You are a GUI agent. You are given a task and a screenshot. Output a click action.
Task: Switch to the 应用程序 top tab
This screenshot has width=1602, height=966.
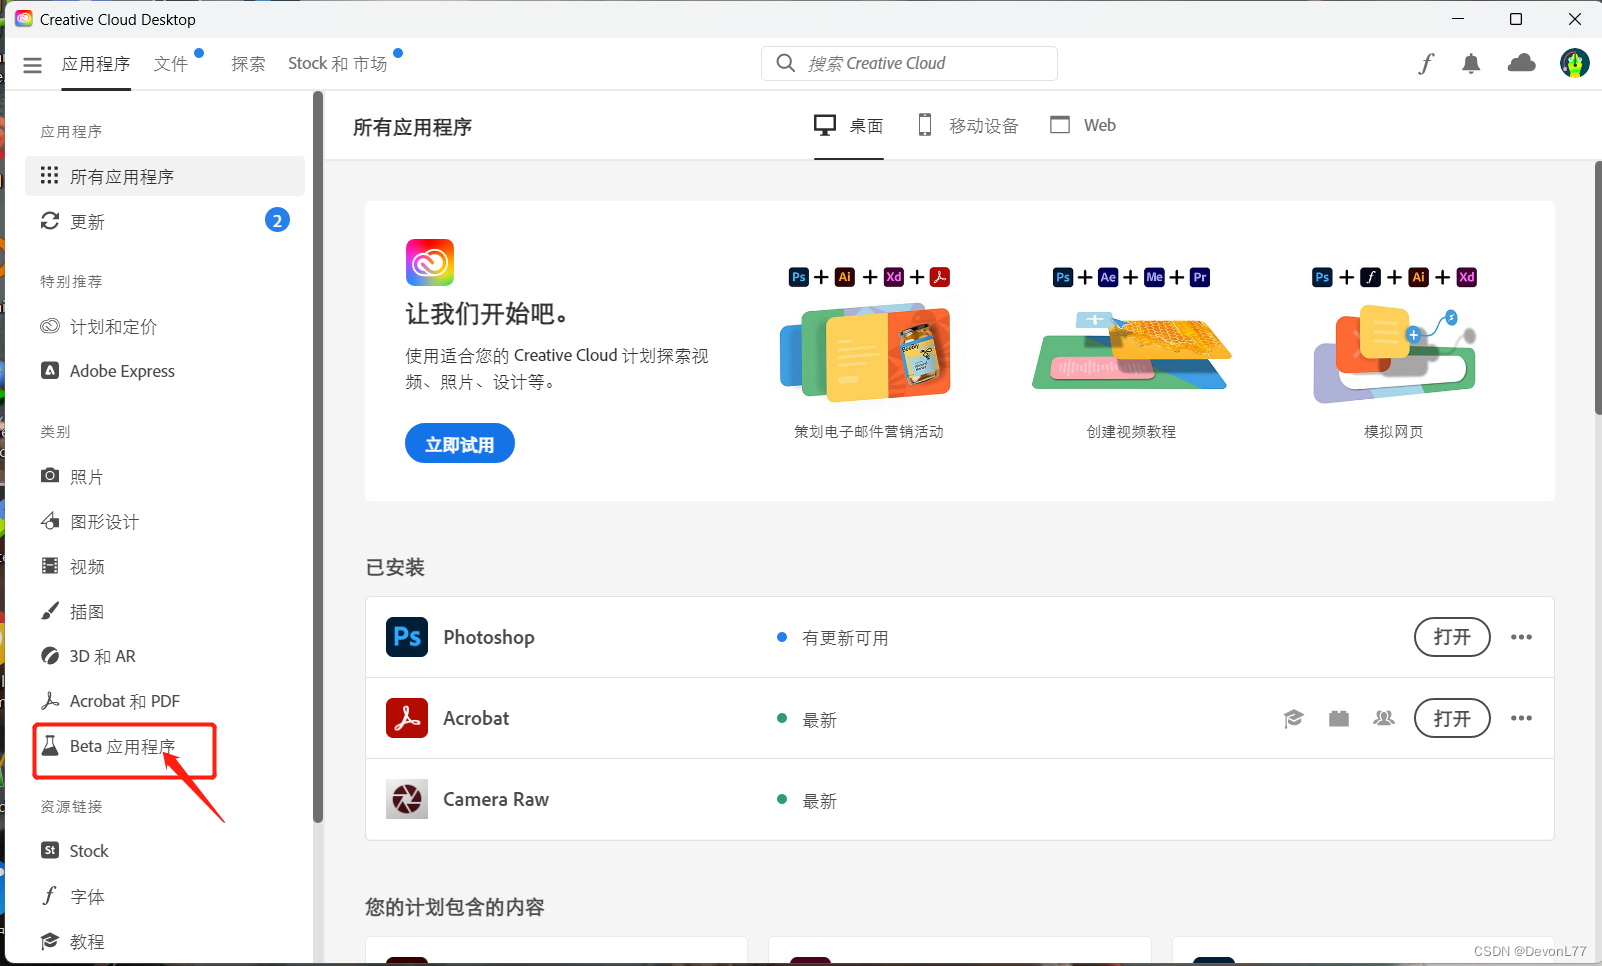pos(96,64)
